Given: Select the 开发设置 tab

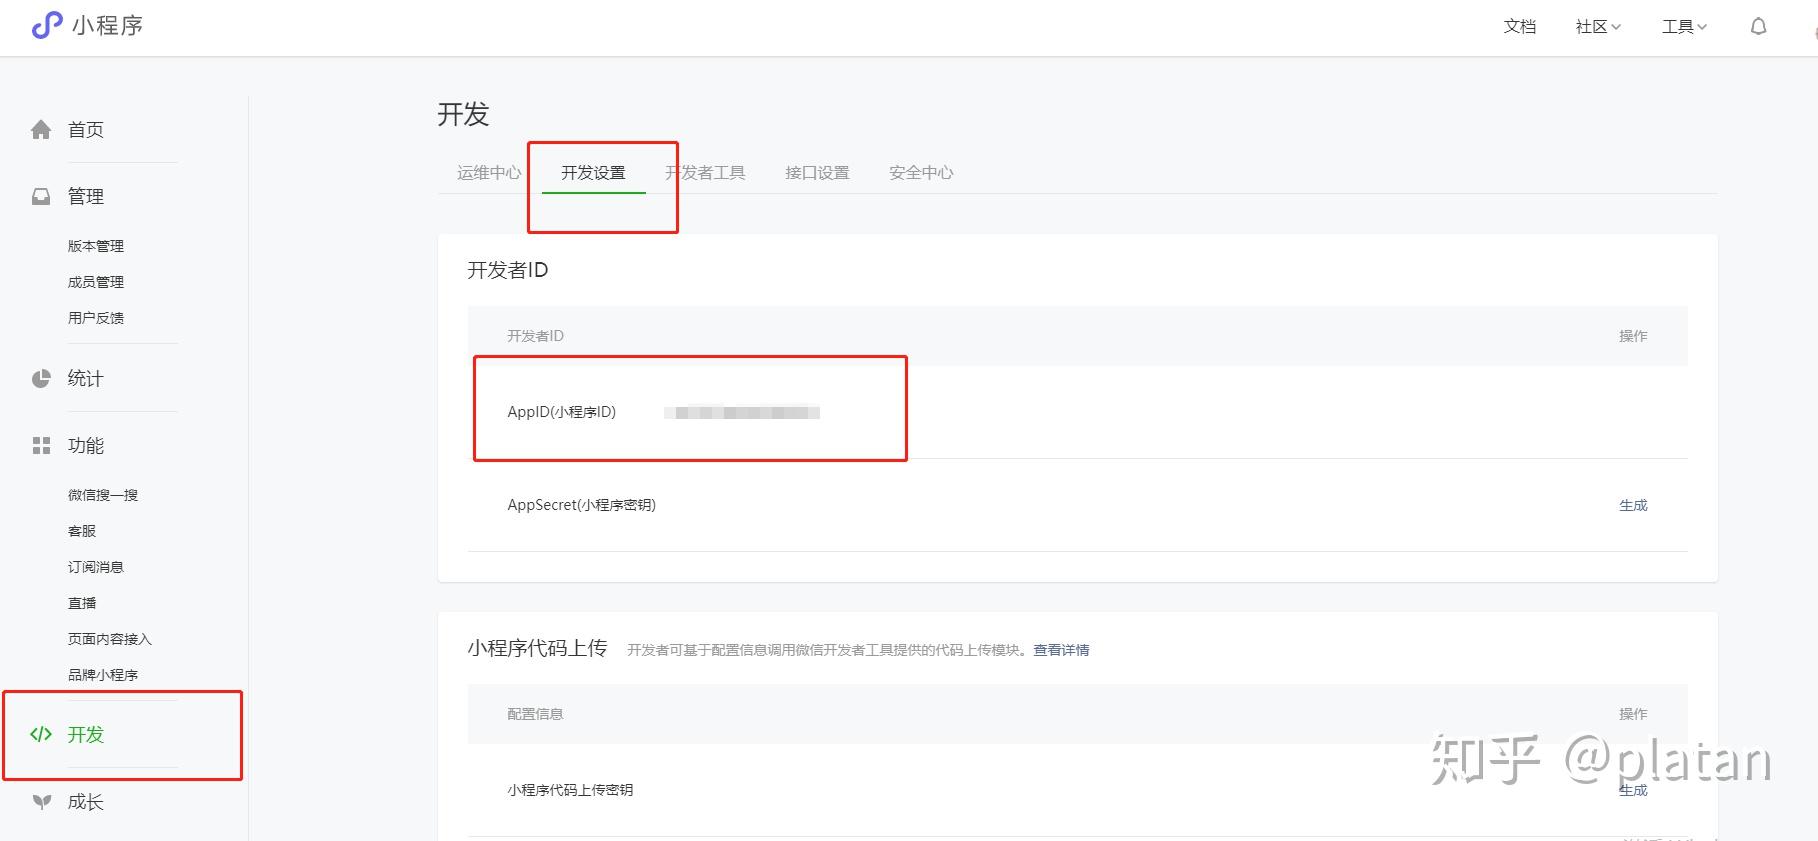Looking at the screenshot, I should [x=593, y=173].
